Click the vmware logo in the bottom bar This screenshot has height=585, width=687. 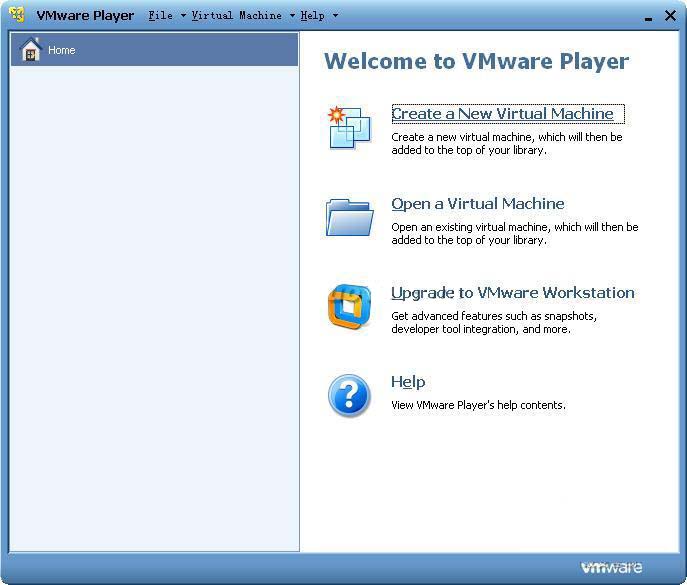pos(611,568)
